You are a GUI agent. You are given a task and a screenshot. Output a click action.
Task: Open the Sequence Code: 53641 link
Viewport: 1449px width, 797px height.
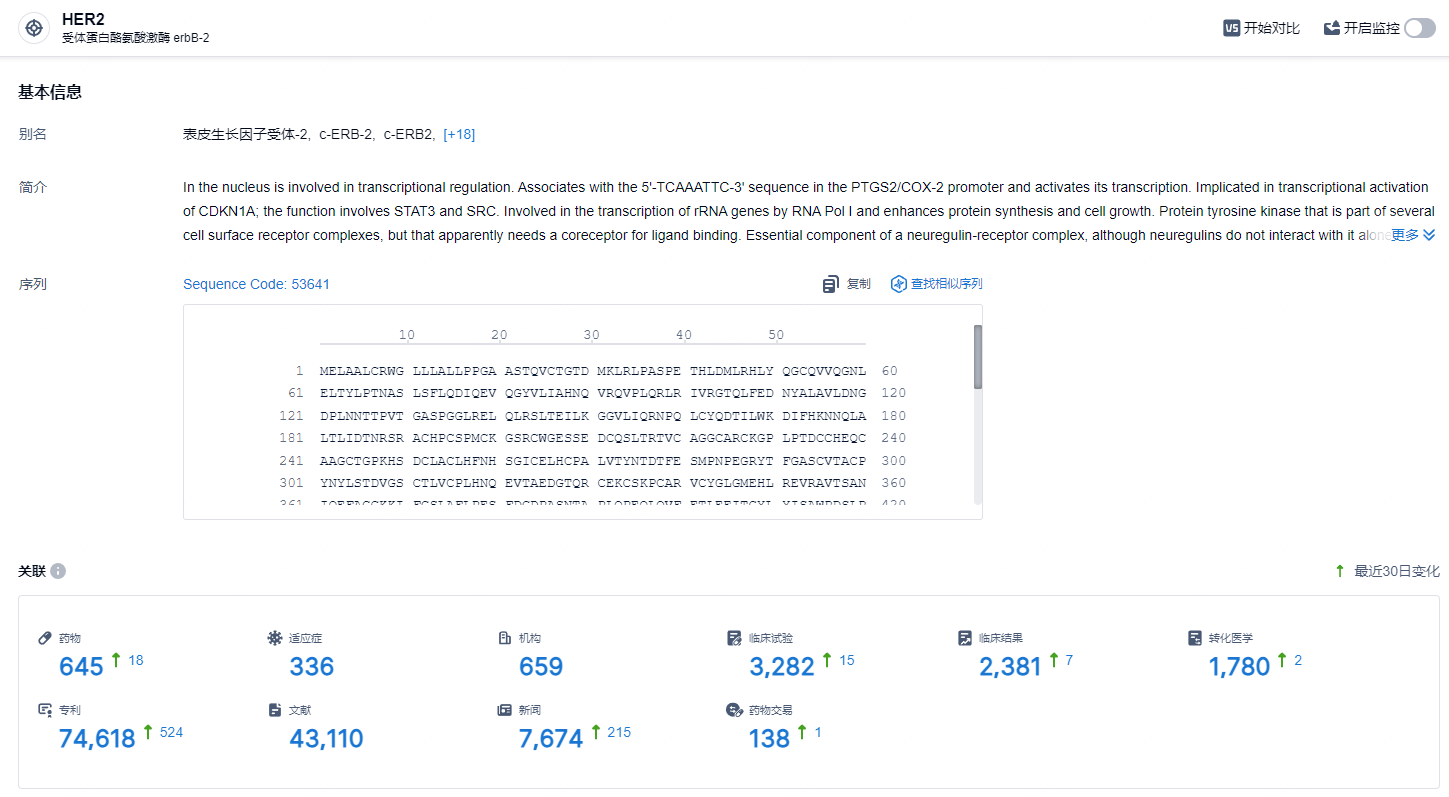[x=256, y=284]
